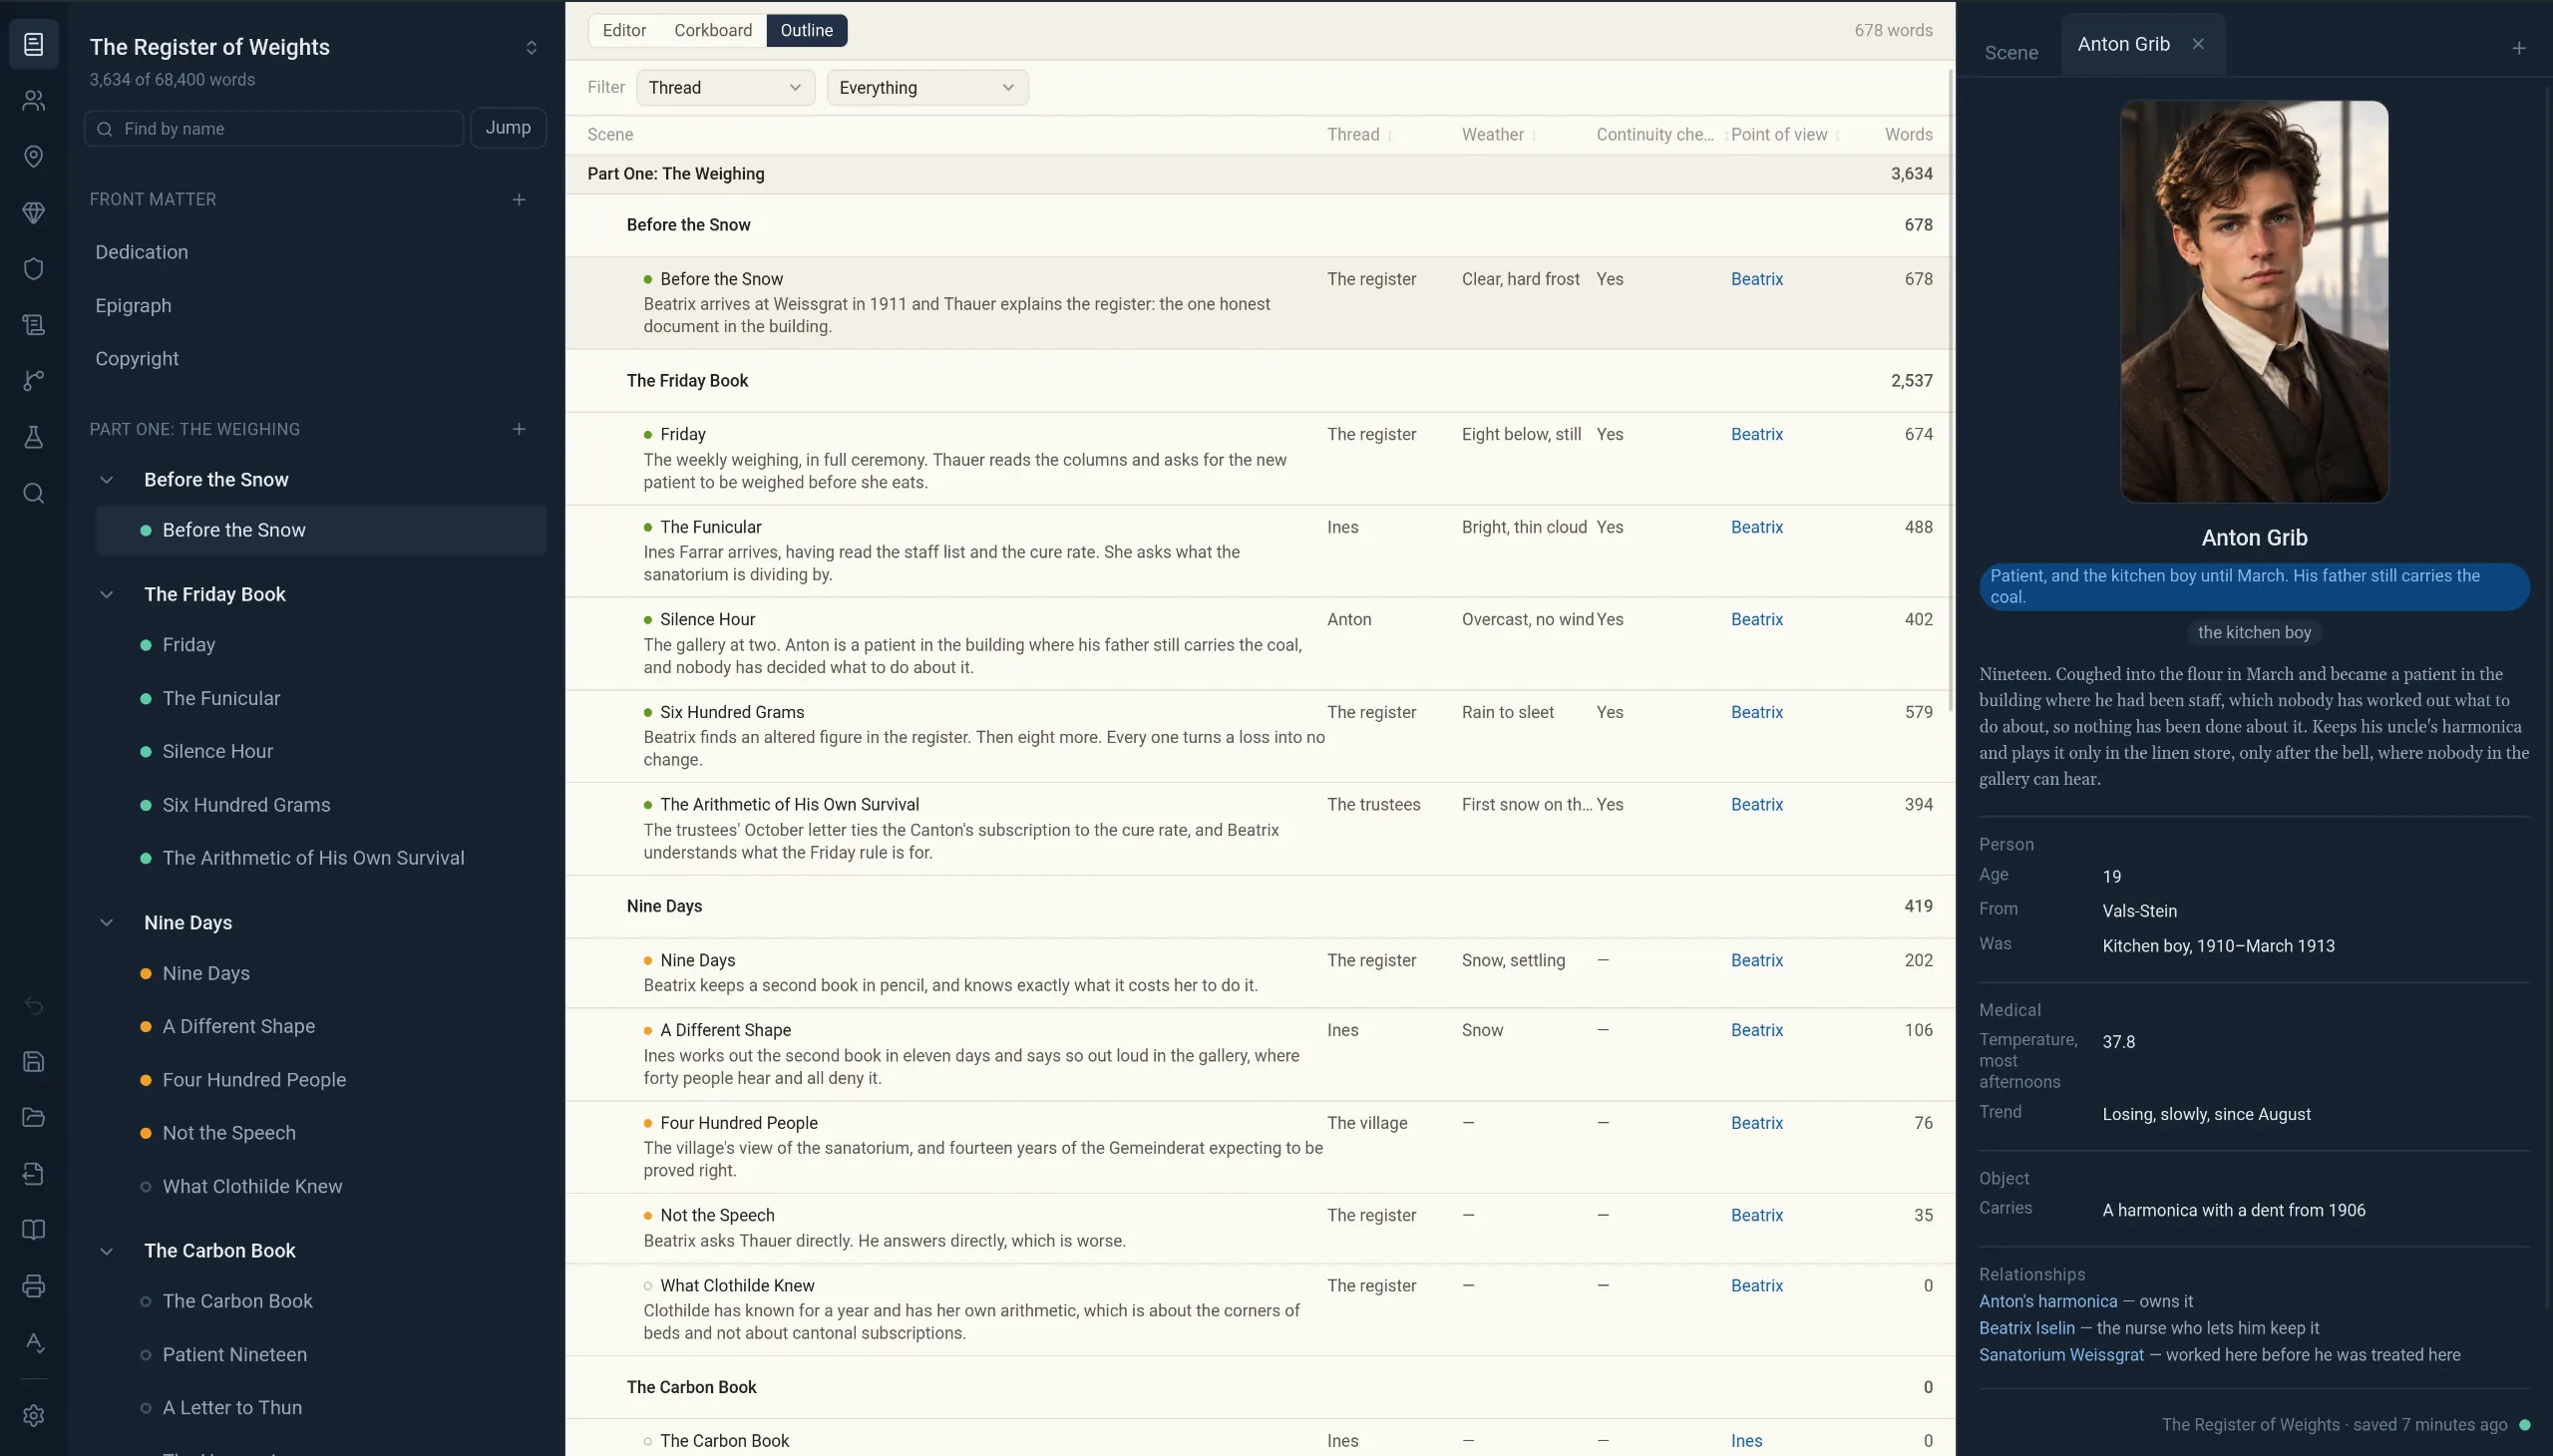Viewport: 2553px width, 1456px height.
Task: Open the Thread filter dropdown
Action: (725, 88)
